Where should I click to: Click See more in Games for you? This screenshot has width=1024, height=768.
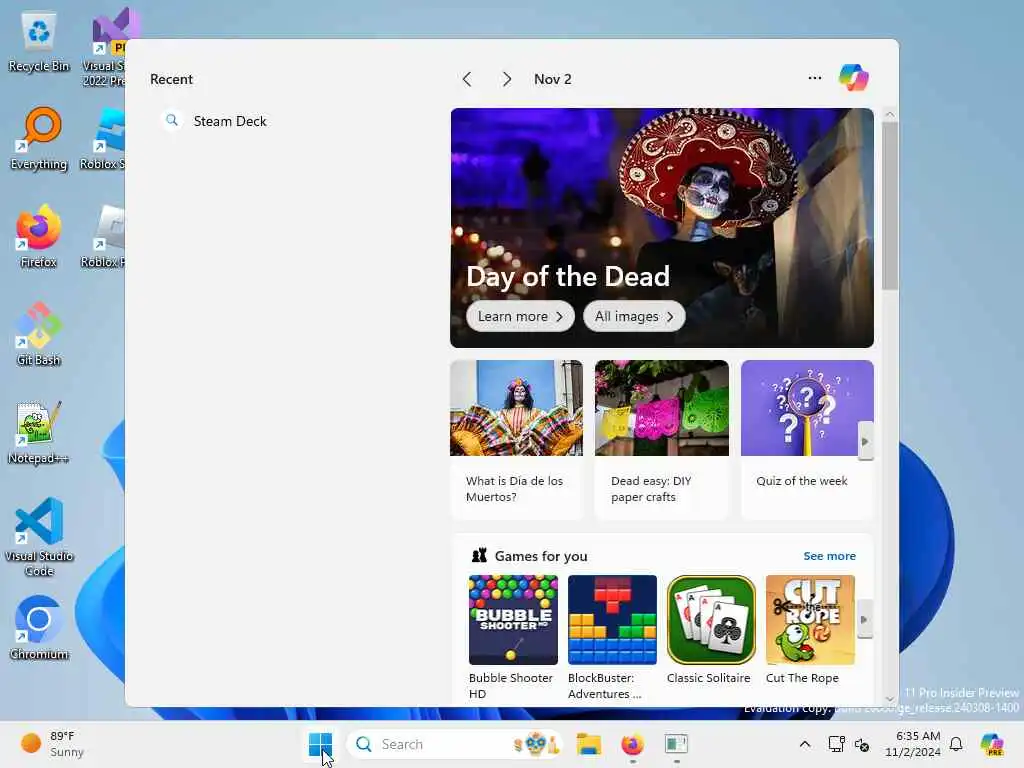829,556
